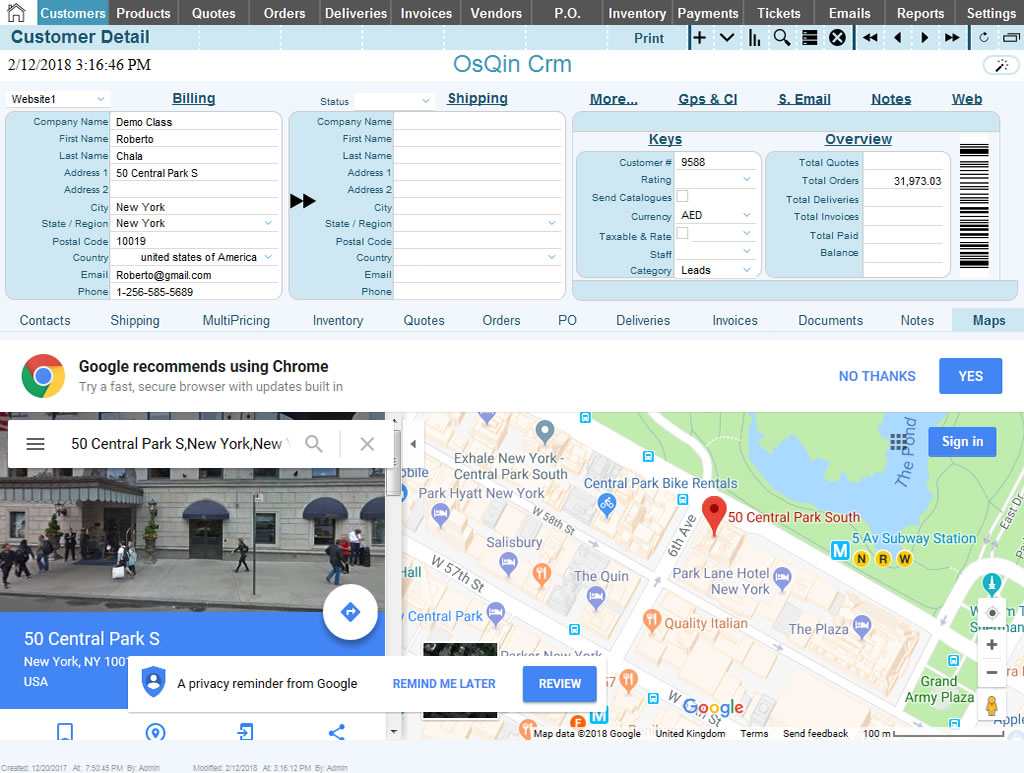Open the Currency AED dropdown
1024x773 pixels.
tap(746, 215)
